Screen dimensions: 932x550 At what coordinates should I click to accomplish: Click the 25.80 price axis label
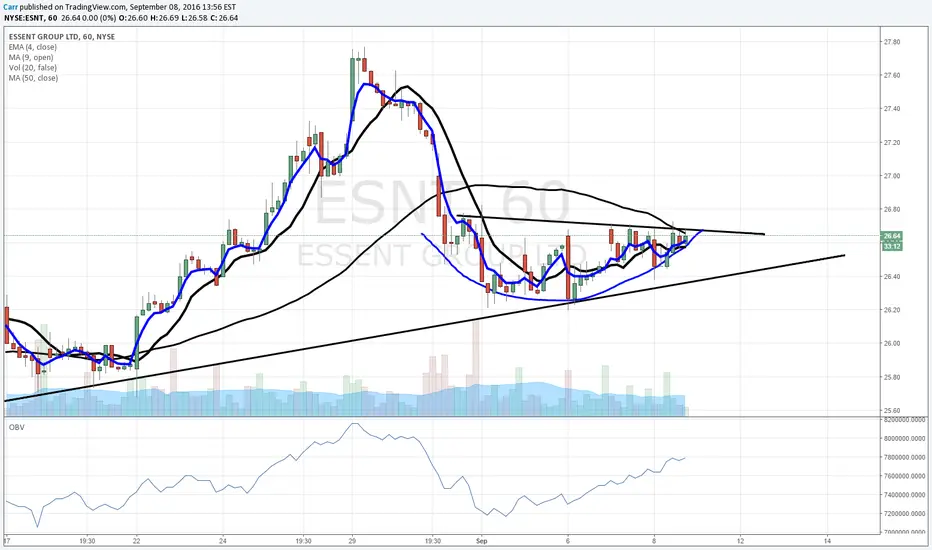click(x=892, y=377)
